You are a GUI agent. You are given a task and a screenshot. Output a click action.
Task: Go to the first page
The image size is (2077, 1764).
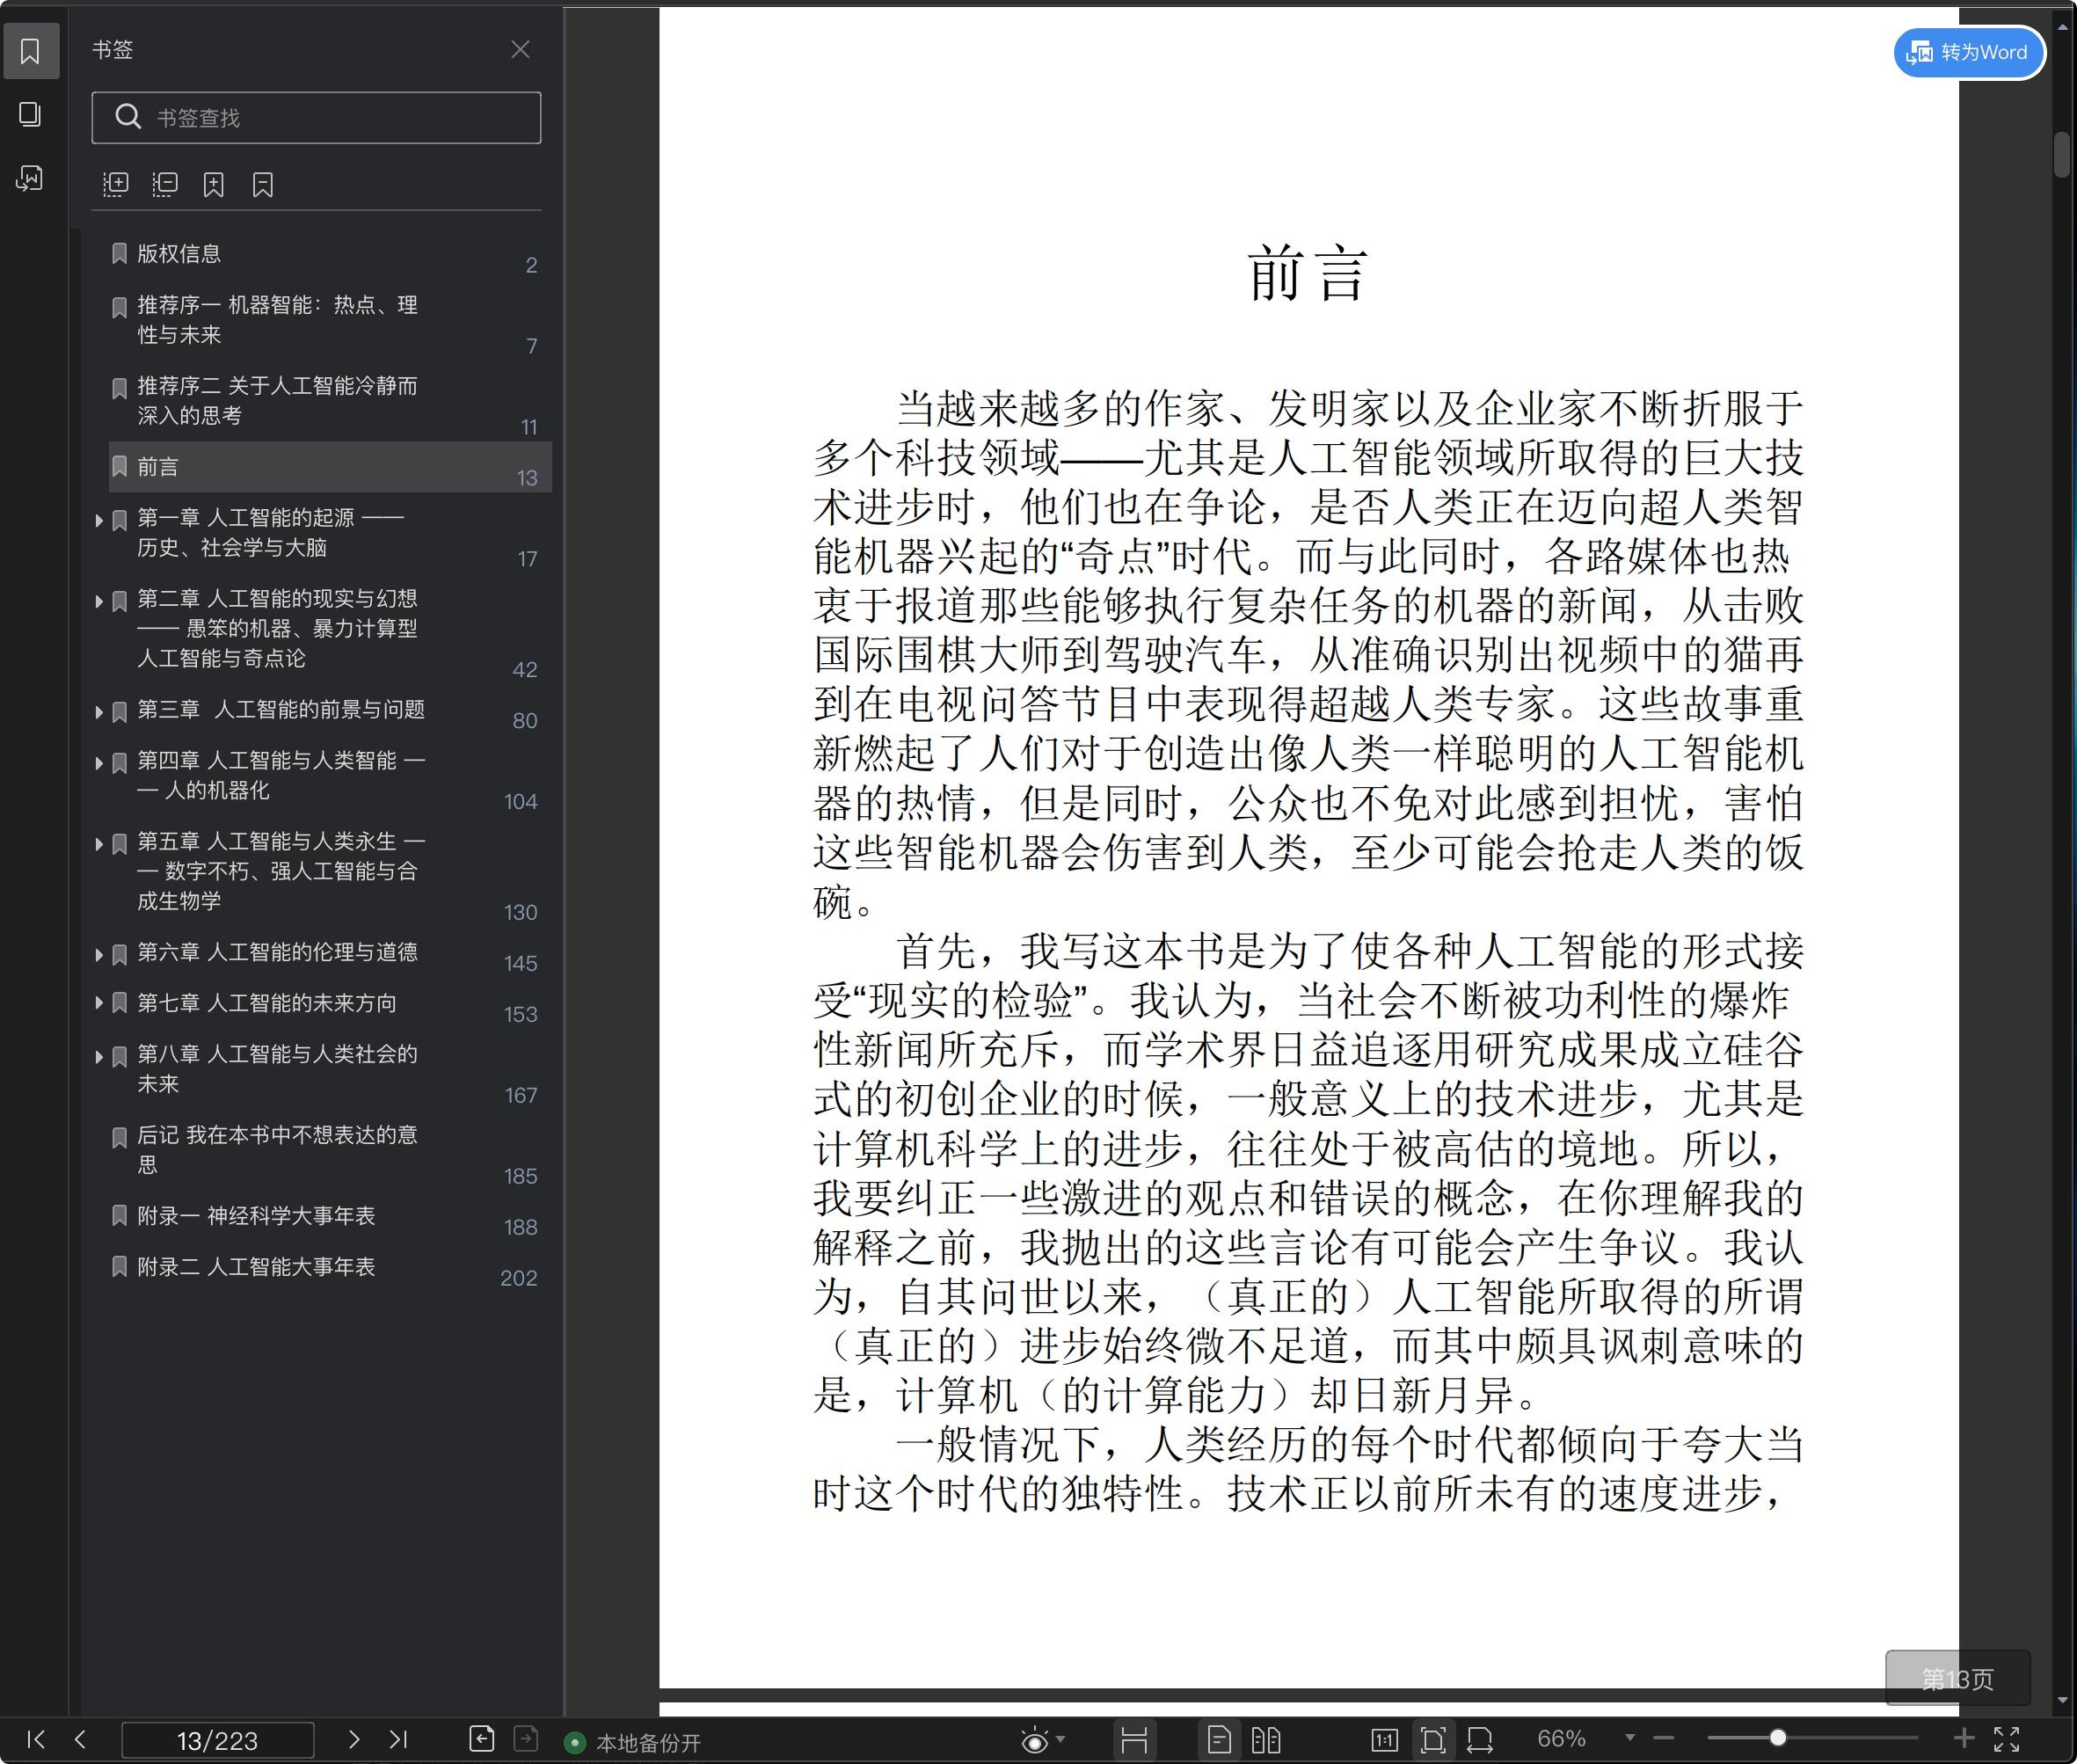coord(36,1739)
